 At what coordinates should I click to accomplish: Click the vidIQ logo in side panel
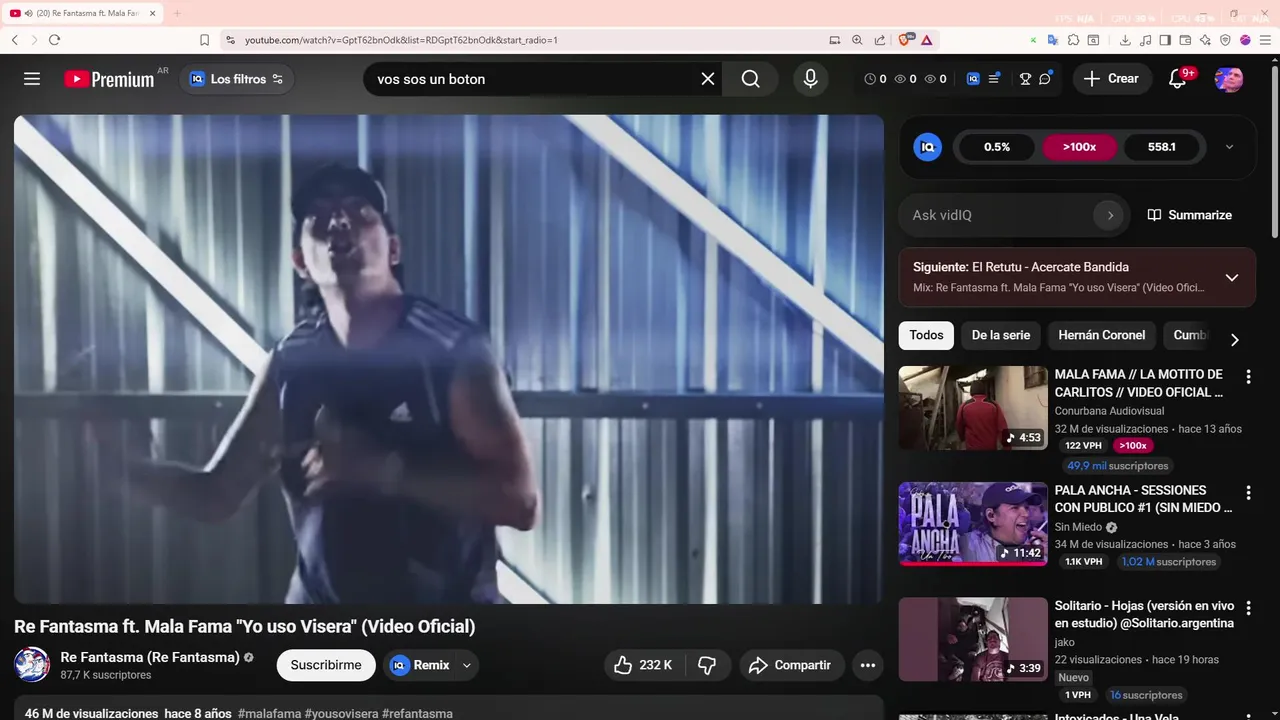click(928, 147)
